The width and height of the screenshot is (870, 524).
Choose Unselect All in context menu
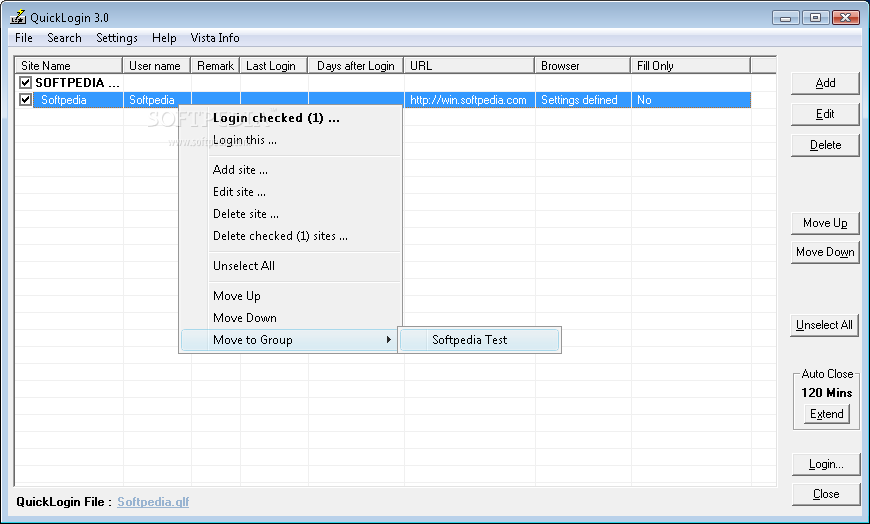tap(290, 266)
